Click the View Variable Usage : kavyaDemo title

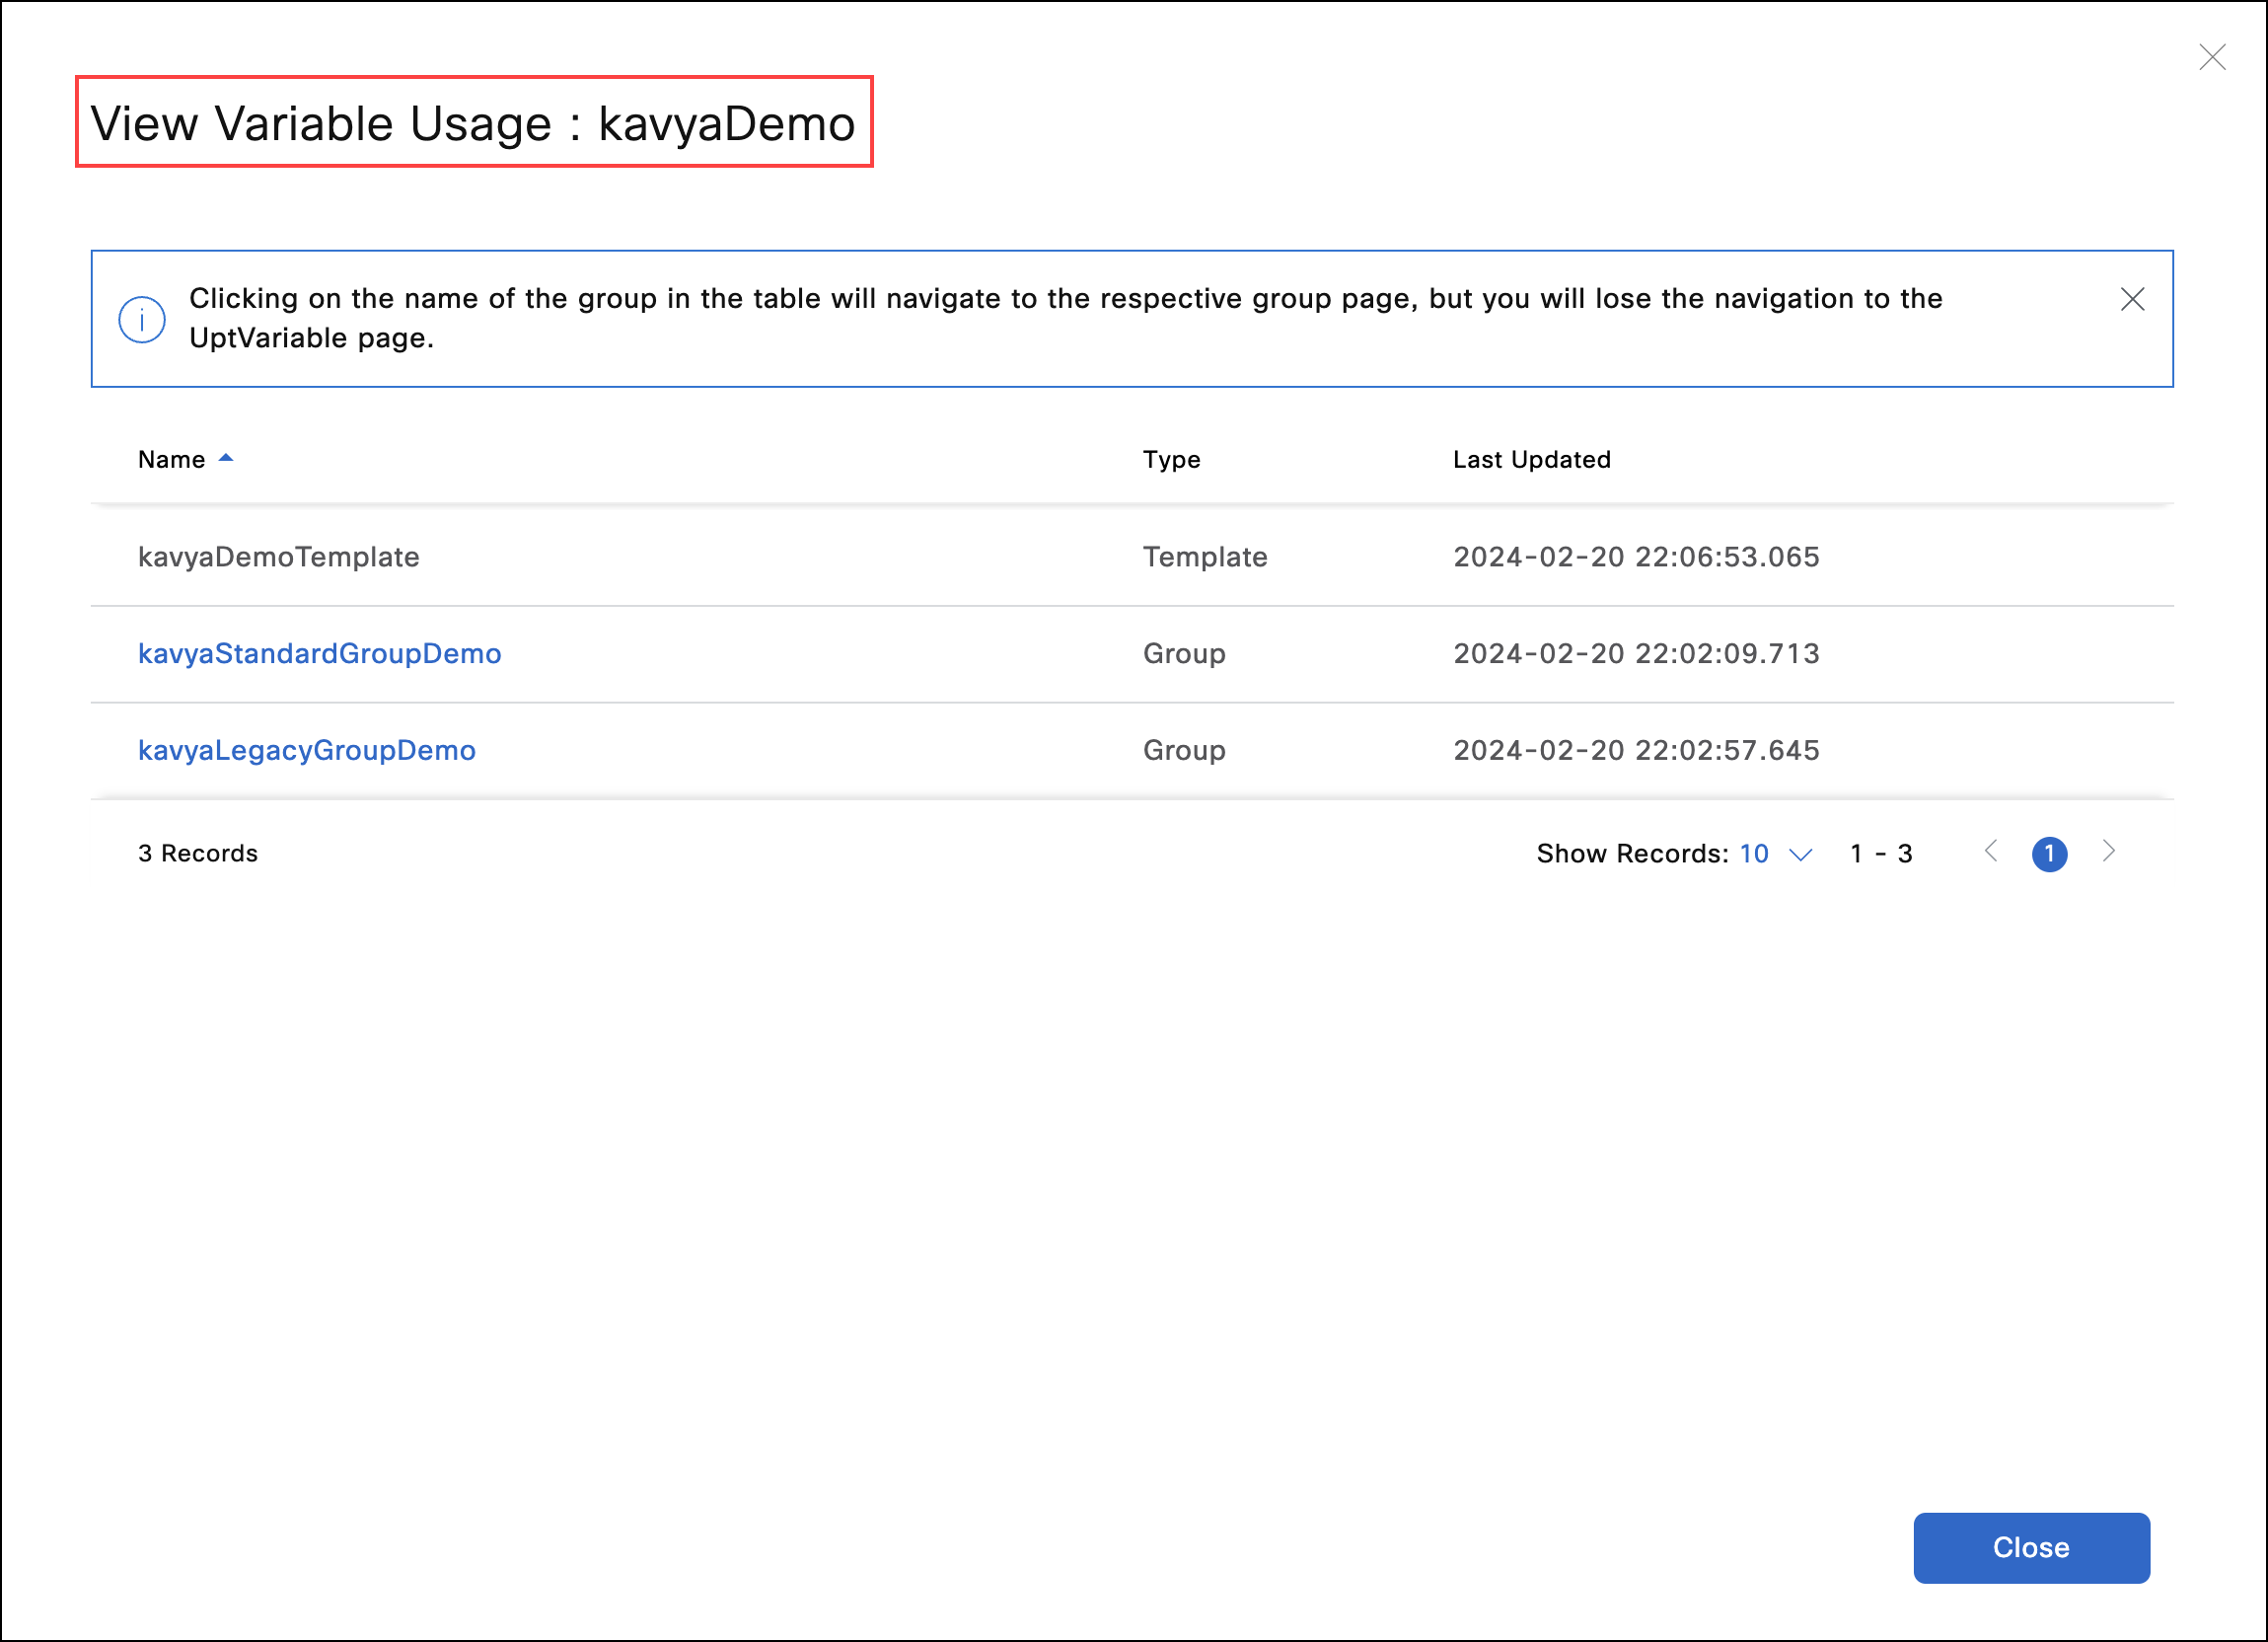coord(473,123)
